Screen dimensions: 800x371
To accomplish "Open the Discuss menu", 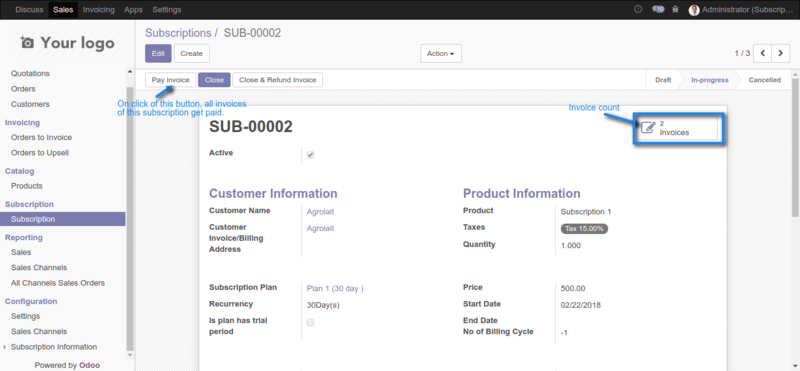I will (29, 10).
